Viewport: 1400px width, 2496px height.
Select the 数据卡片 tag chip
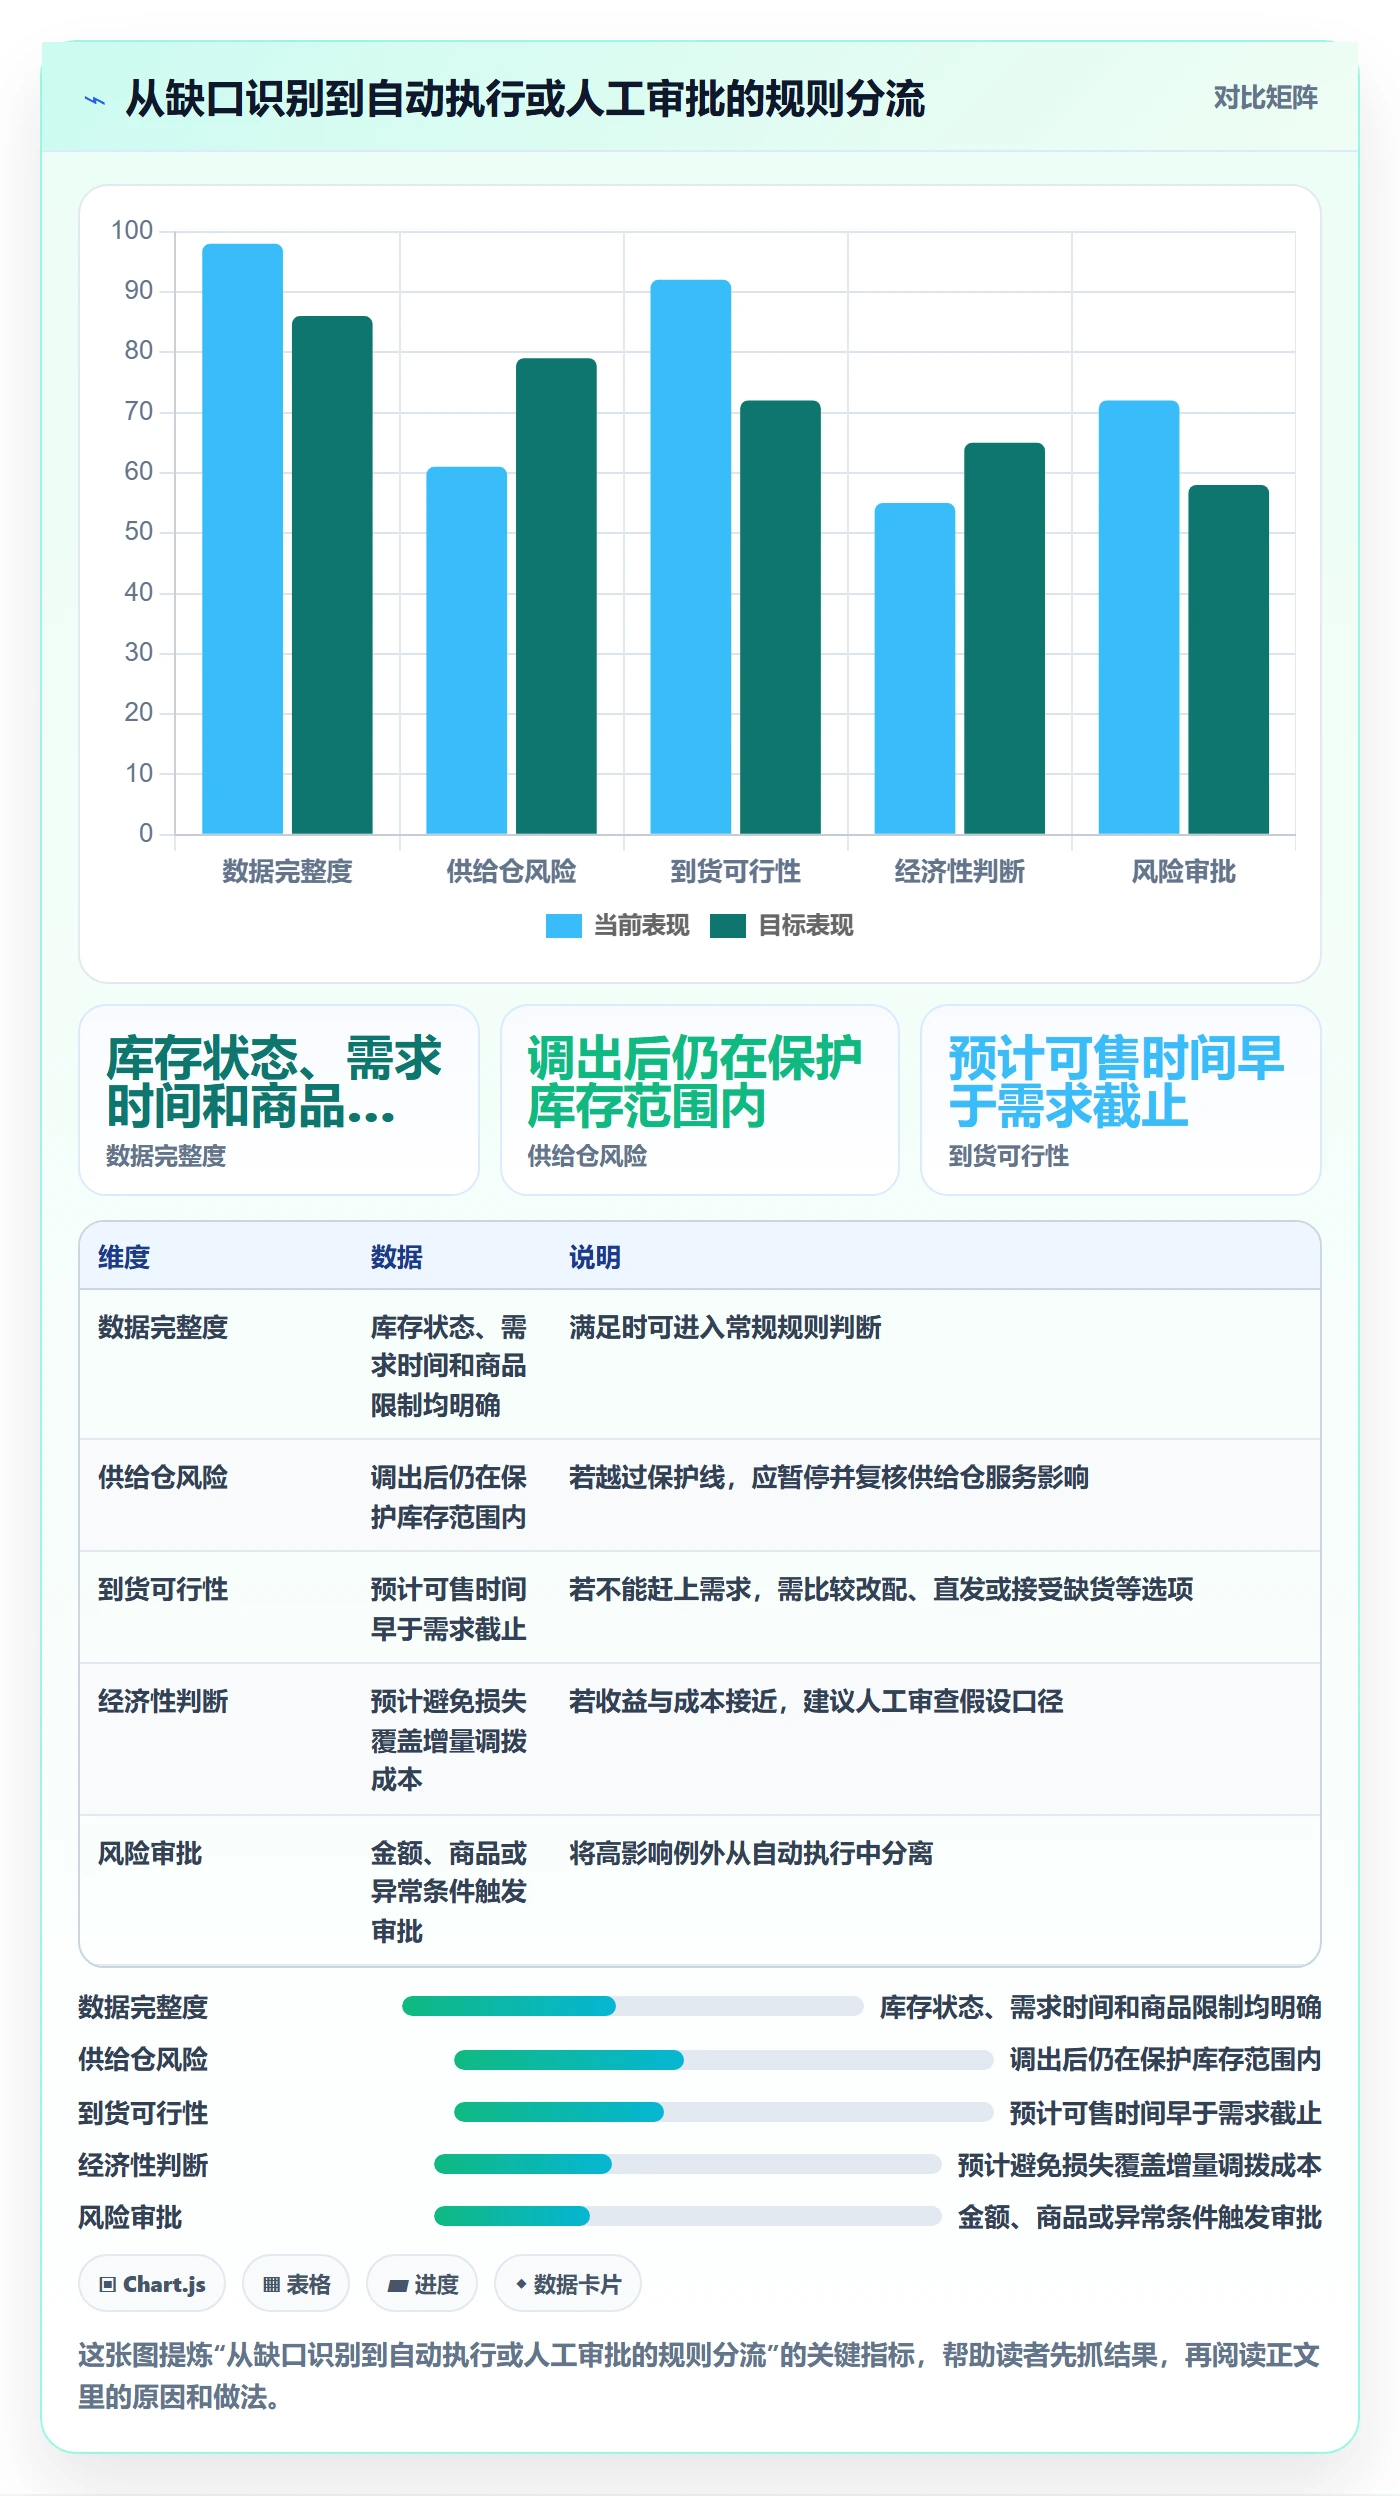(x=568, y=2284)
